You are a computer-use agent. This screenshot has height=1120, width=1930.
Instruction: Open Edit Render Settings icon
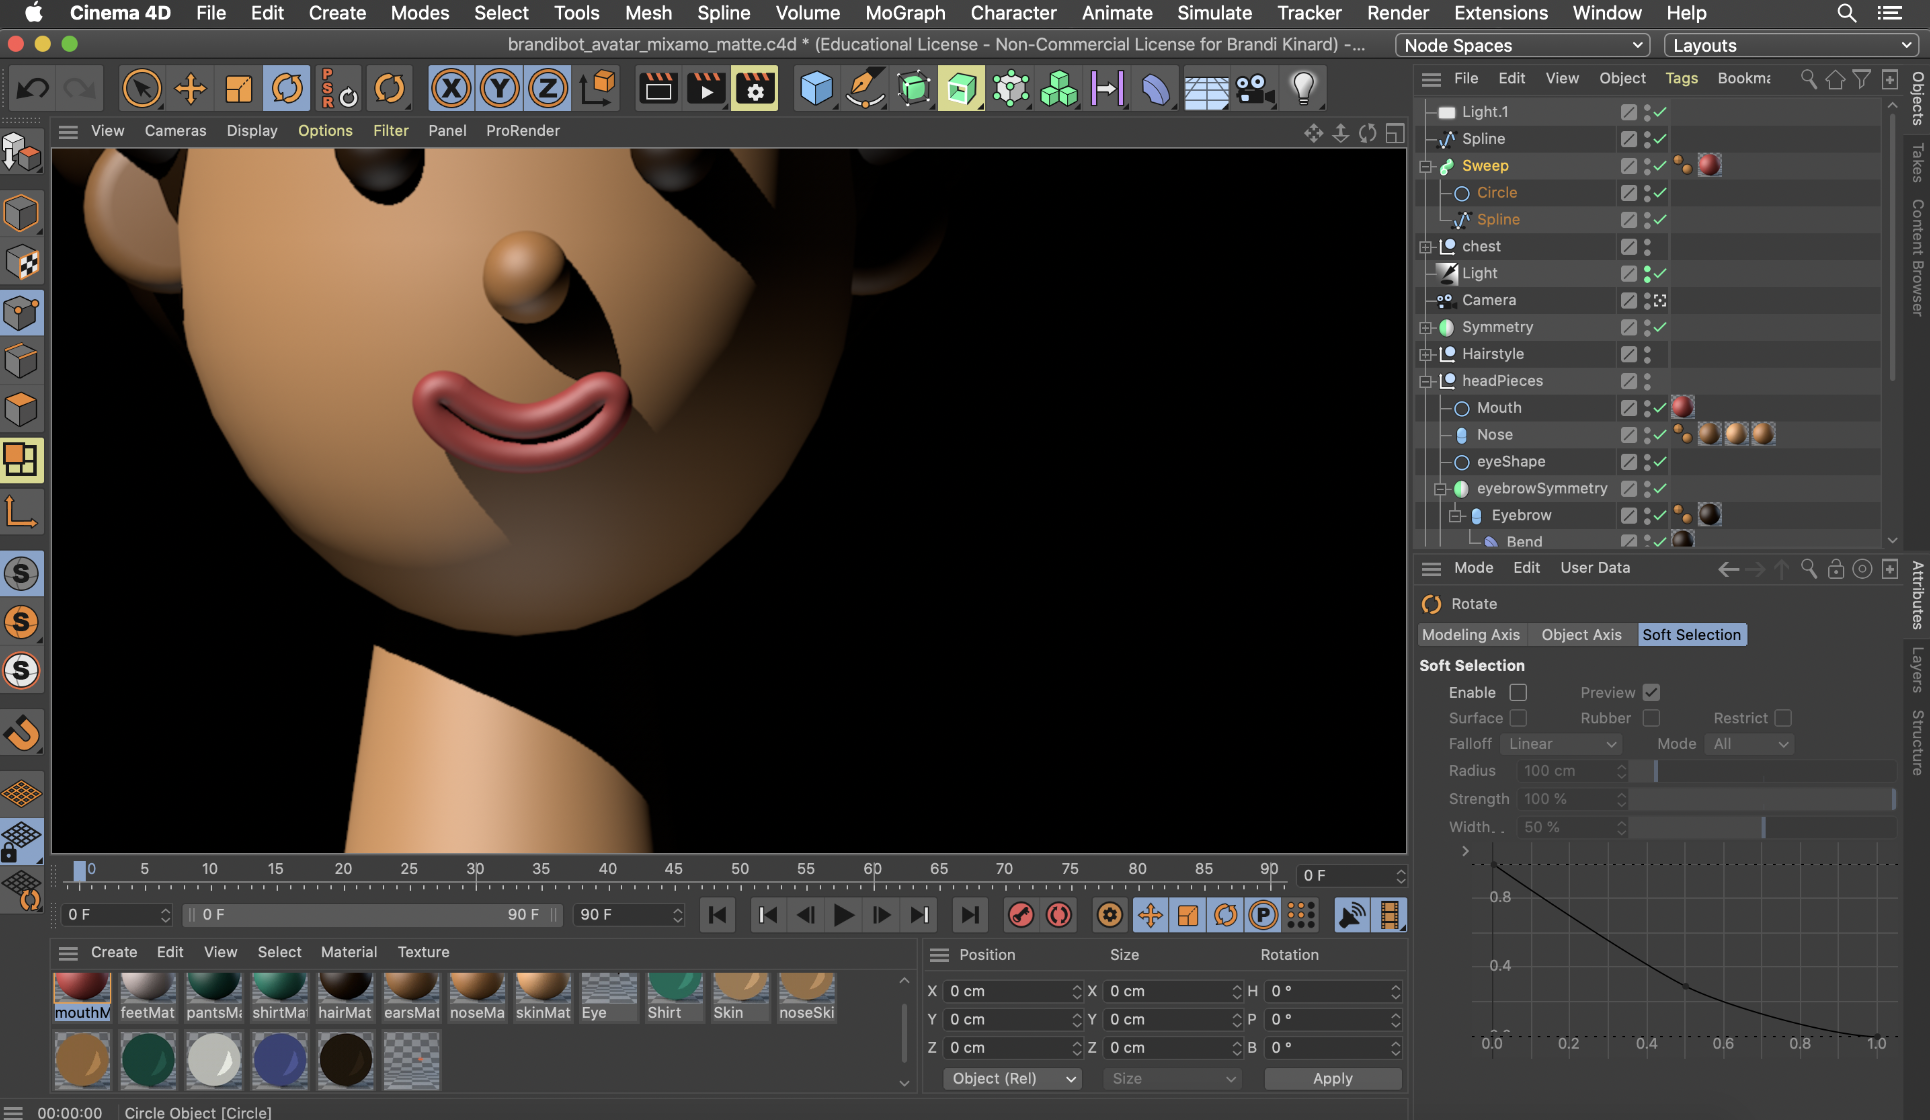click(x=755, y=89)
